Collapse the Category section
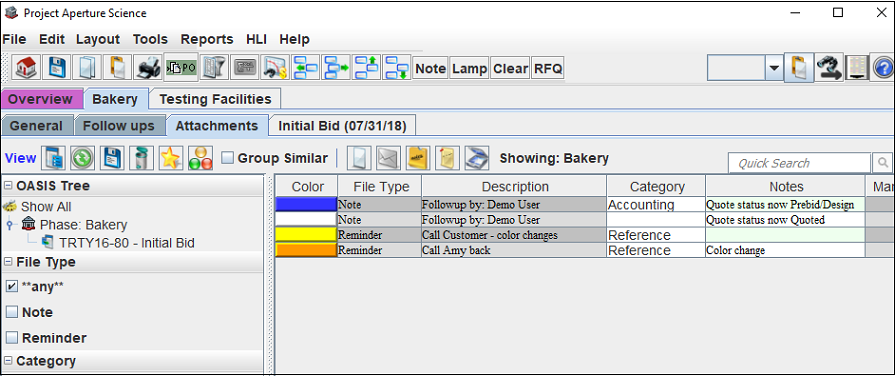Screen dimensions: 895x376 click(x=9, y=361)
